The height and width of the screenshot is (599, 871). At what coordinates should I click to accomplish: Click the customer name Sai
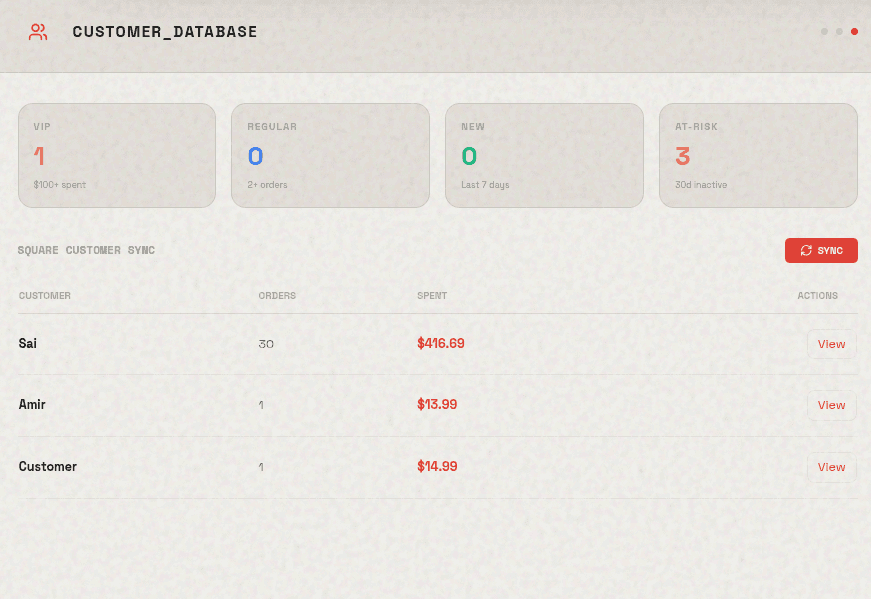[x=28, y=344]
